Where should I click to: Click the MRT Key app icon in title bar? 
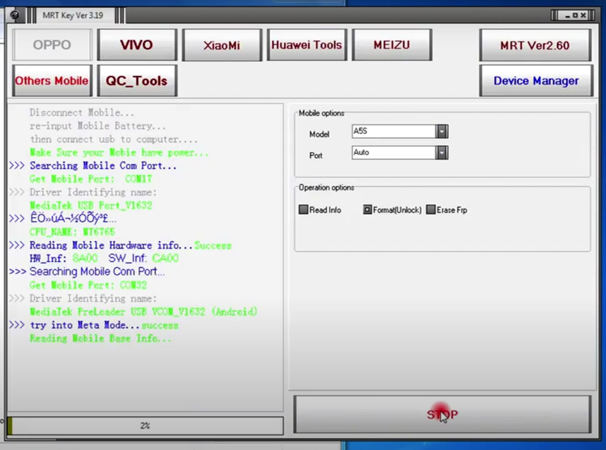(15, 15)
